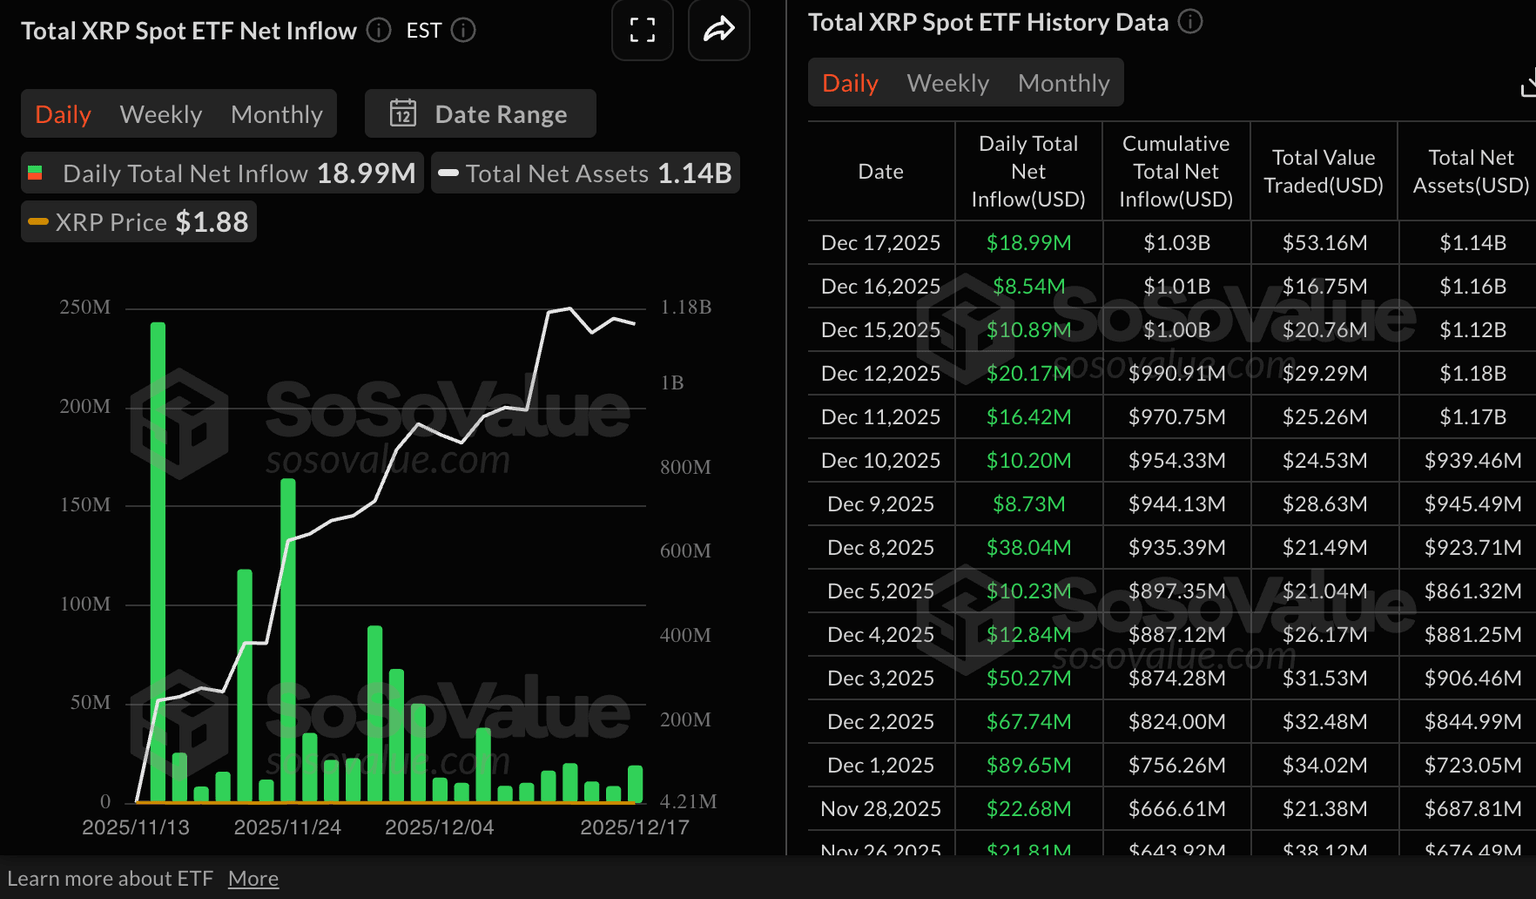Select Monthly tab in History Data
Image resolution: width=1536 pixels, height=899 pixels.
click(x=1063, y=83)
